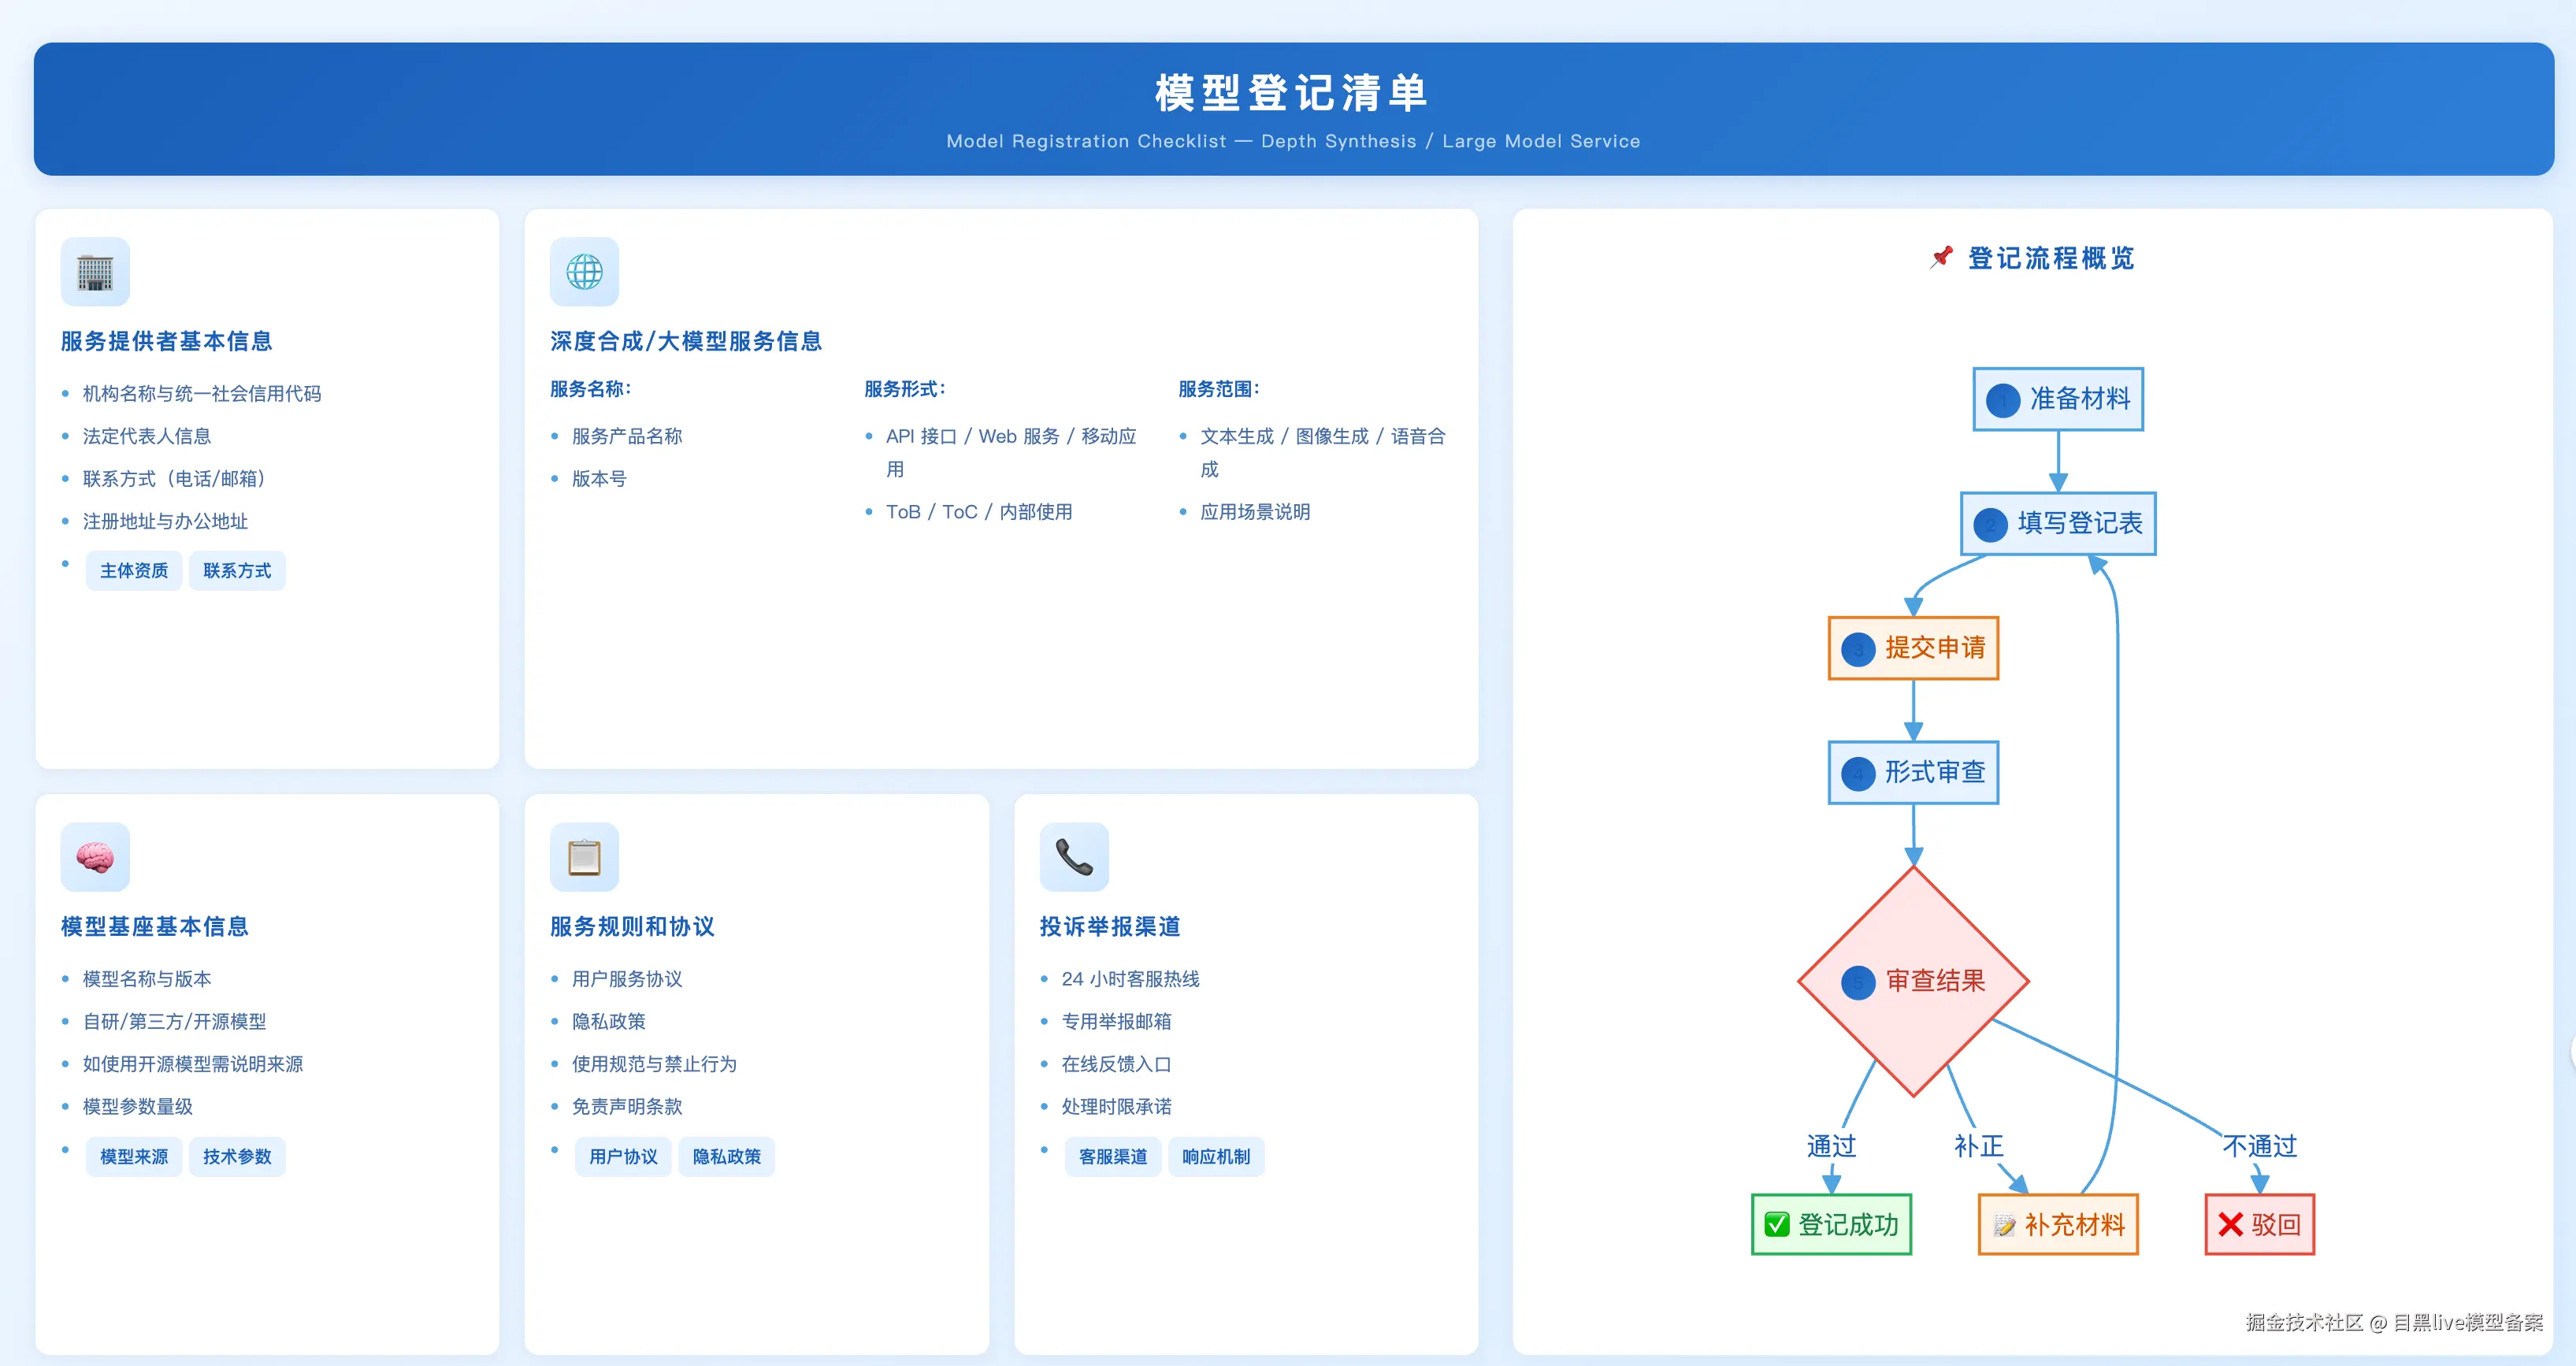Click the 客服渠道 tag
2576x1366 pixels.
(1113, 1157)
